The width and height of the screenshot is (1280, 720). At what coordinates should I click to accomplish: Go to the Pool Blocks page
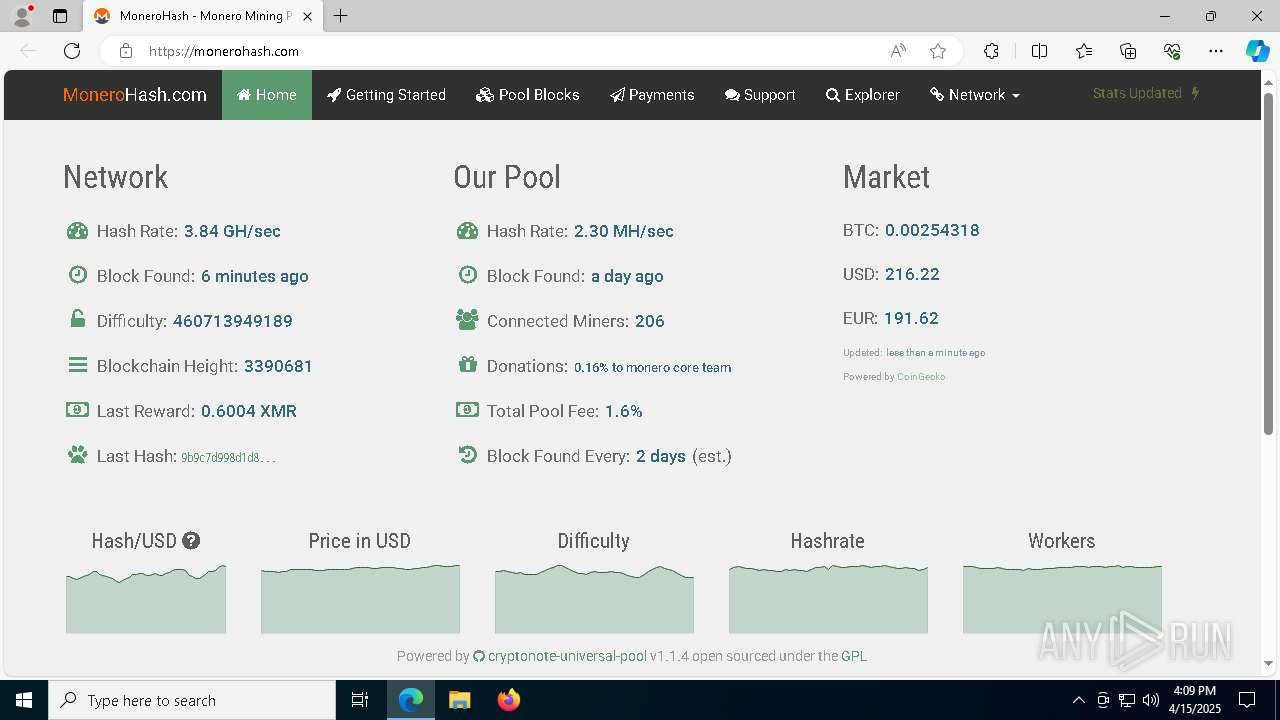coord(528,95)
